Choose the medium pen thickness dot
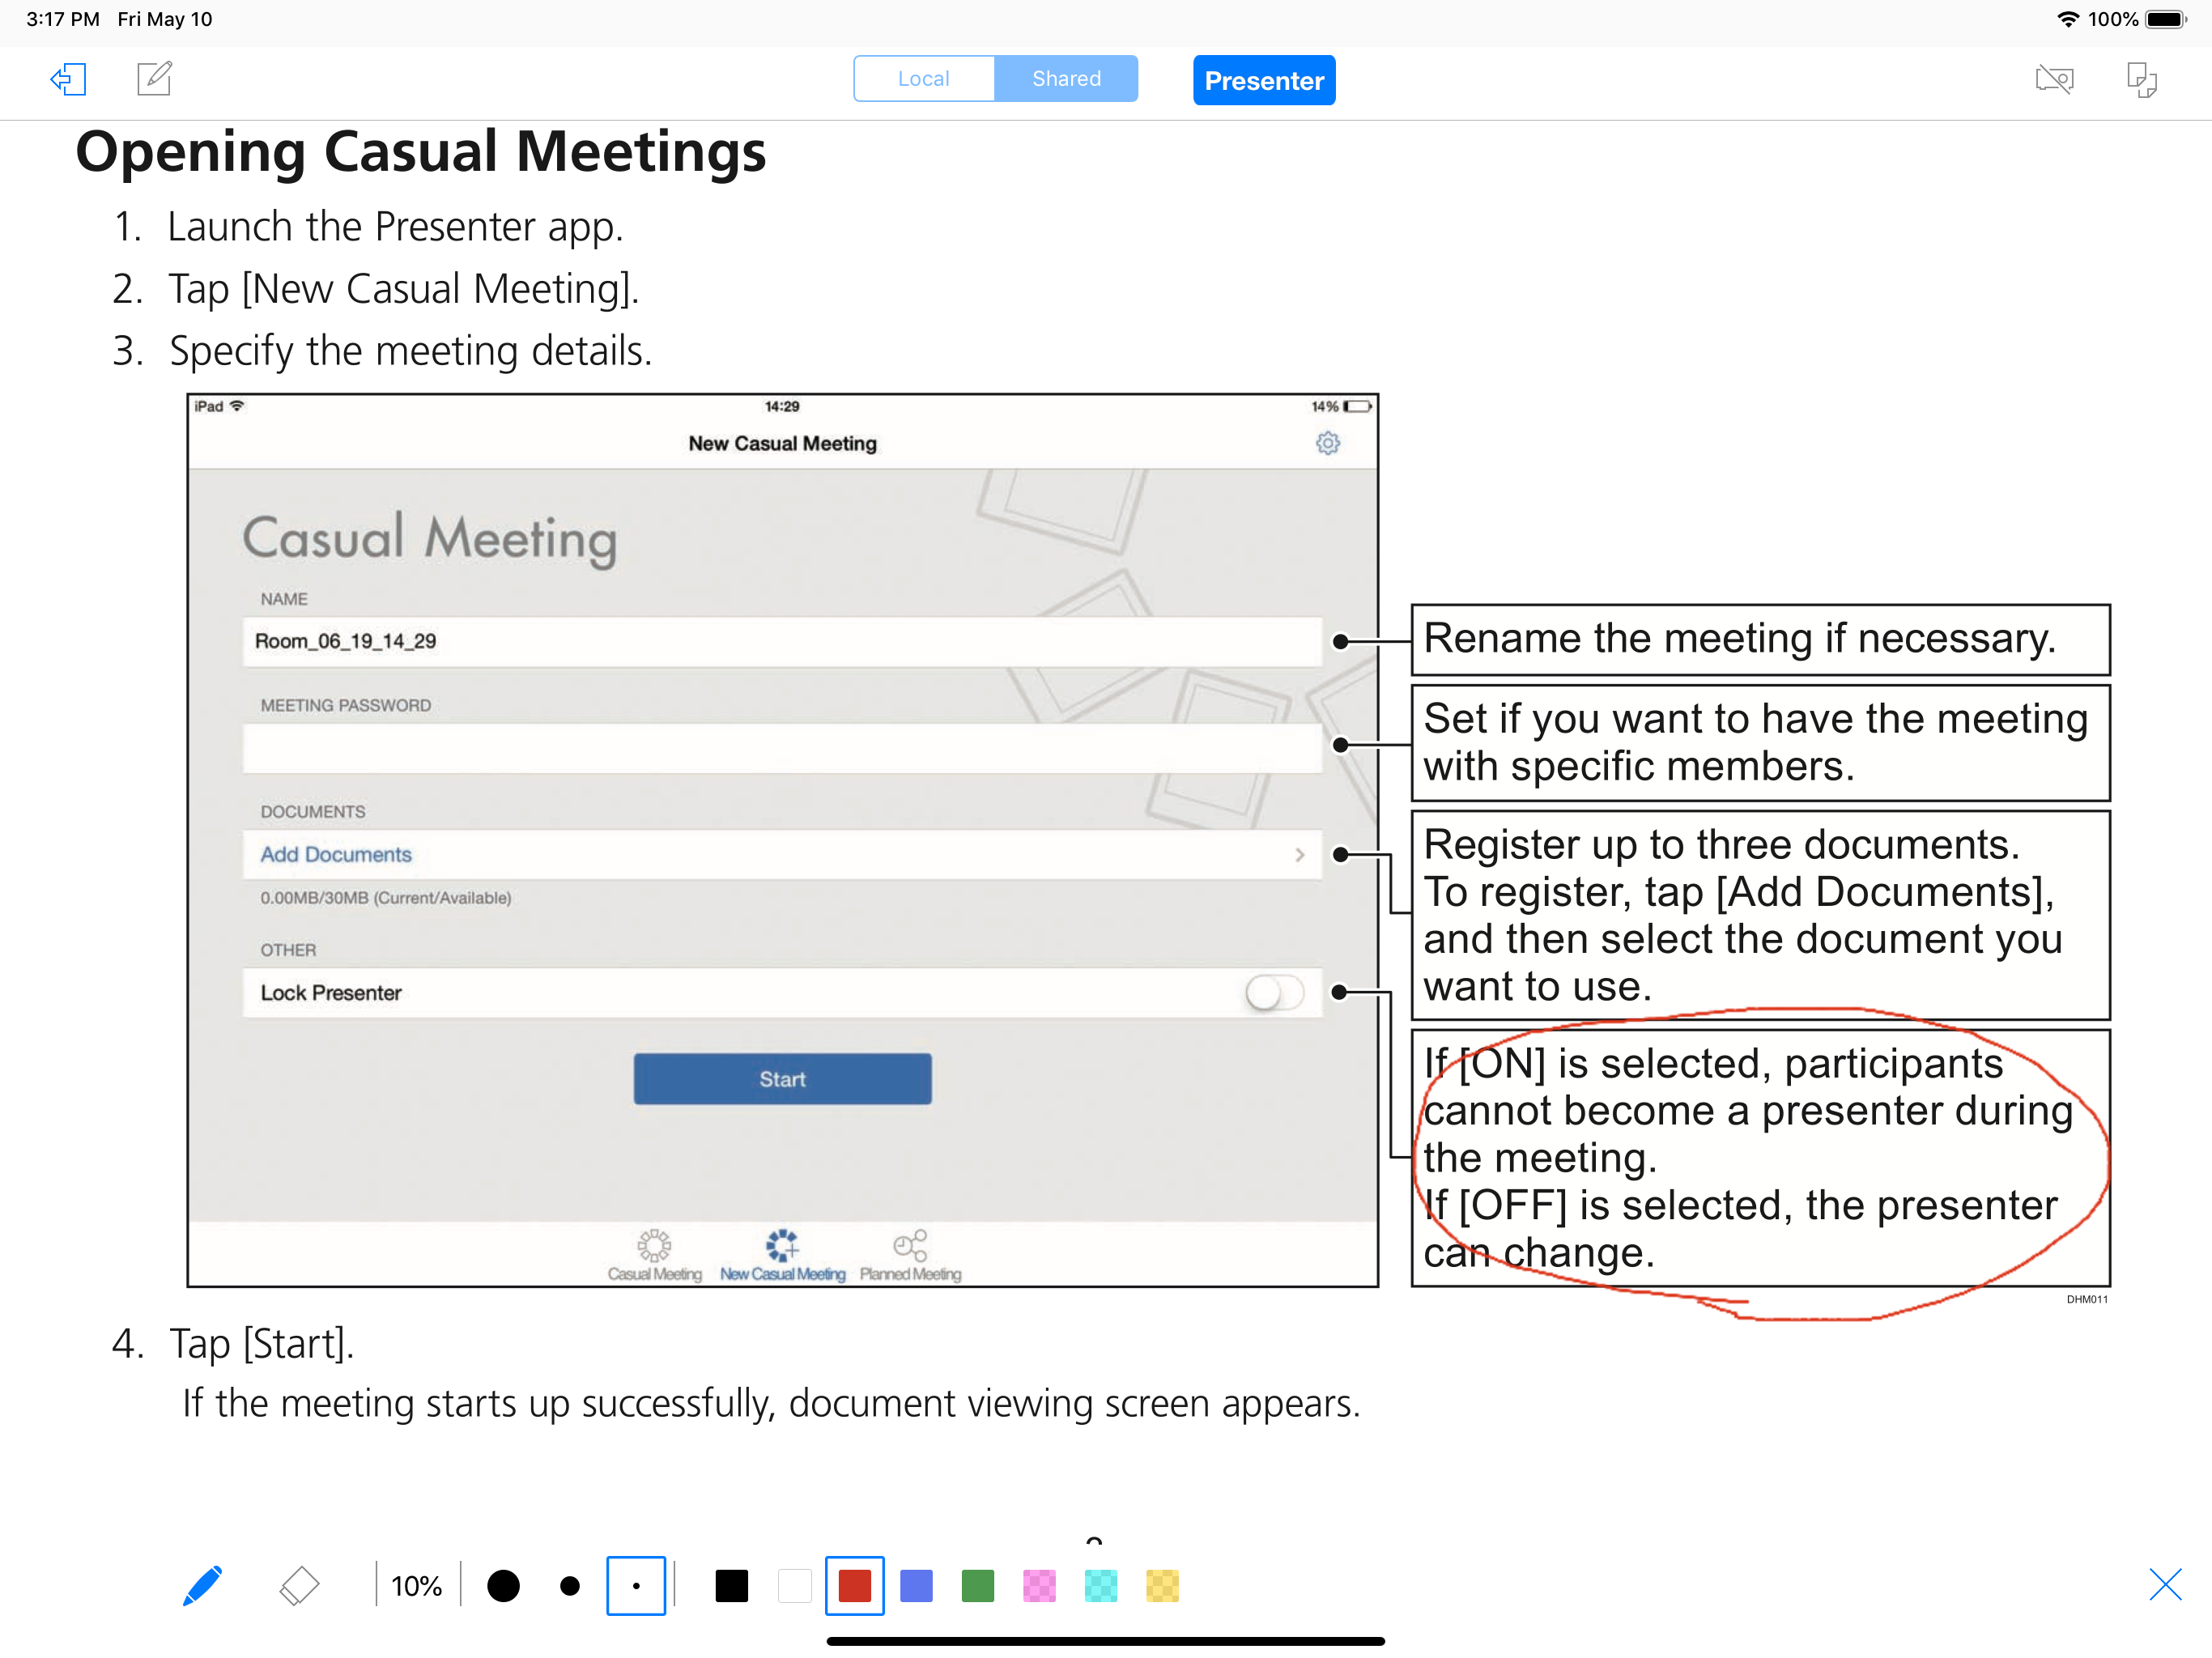This screenshot has height=1658, width=2212. click(x=570, y=1586)
